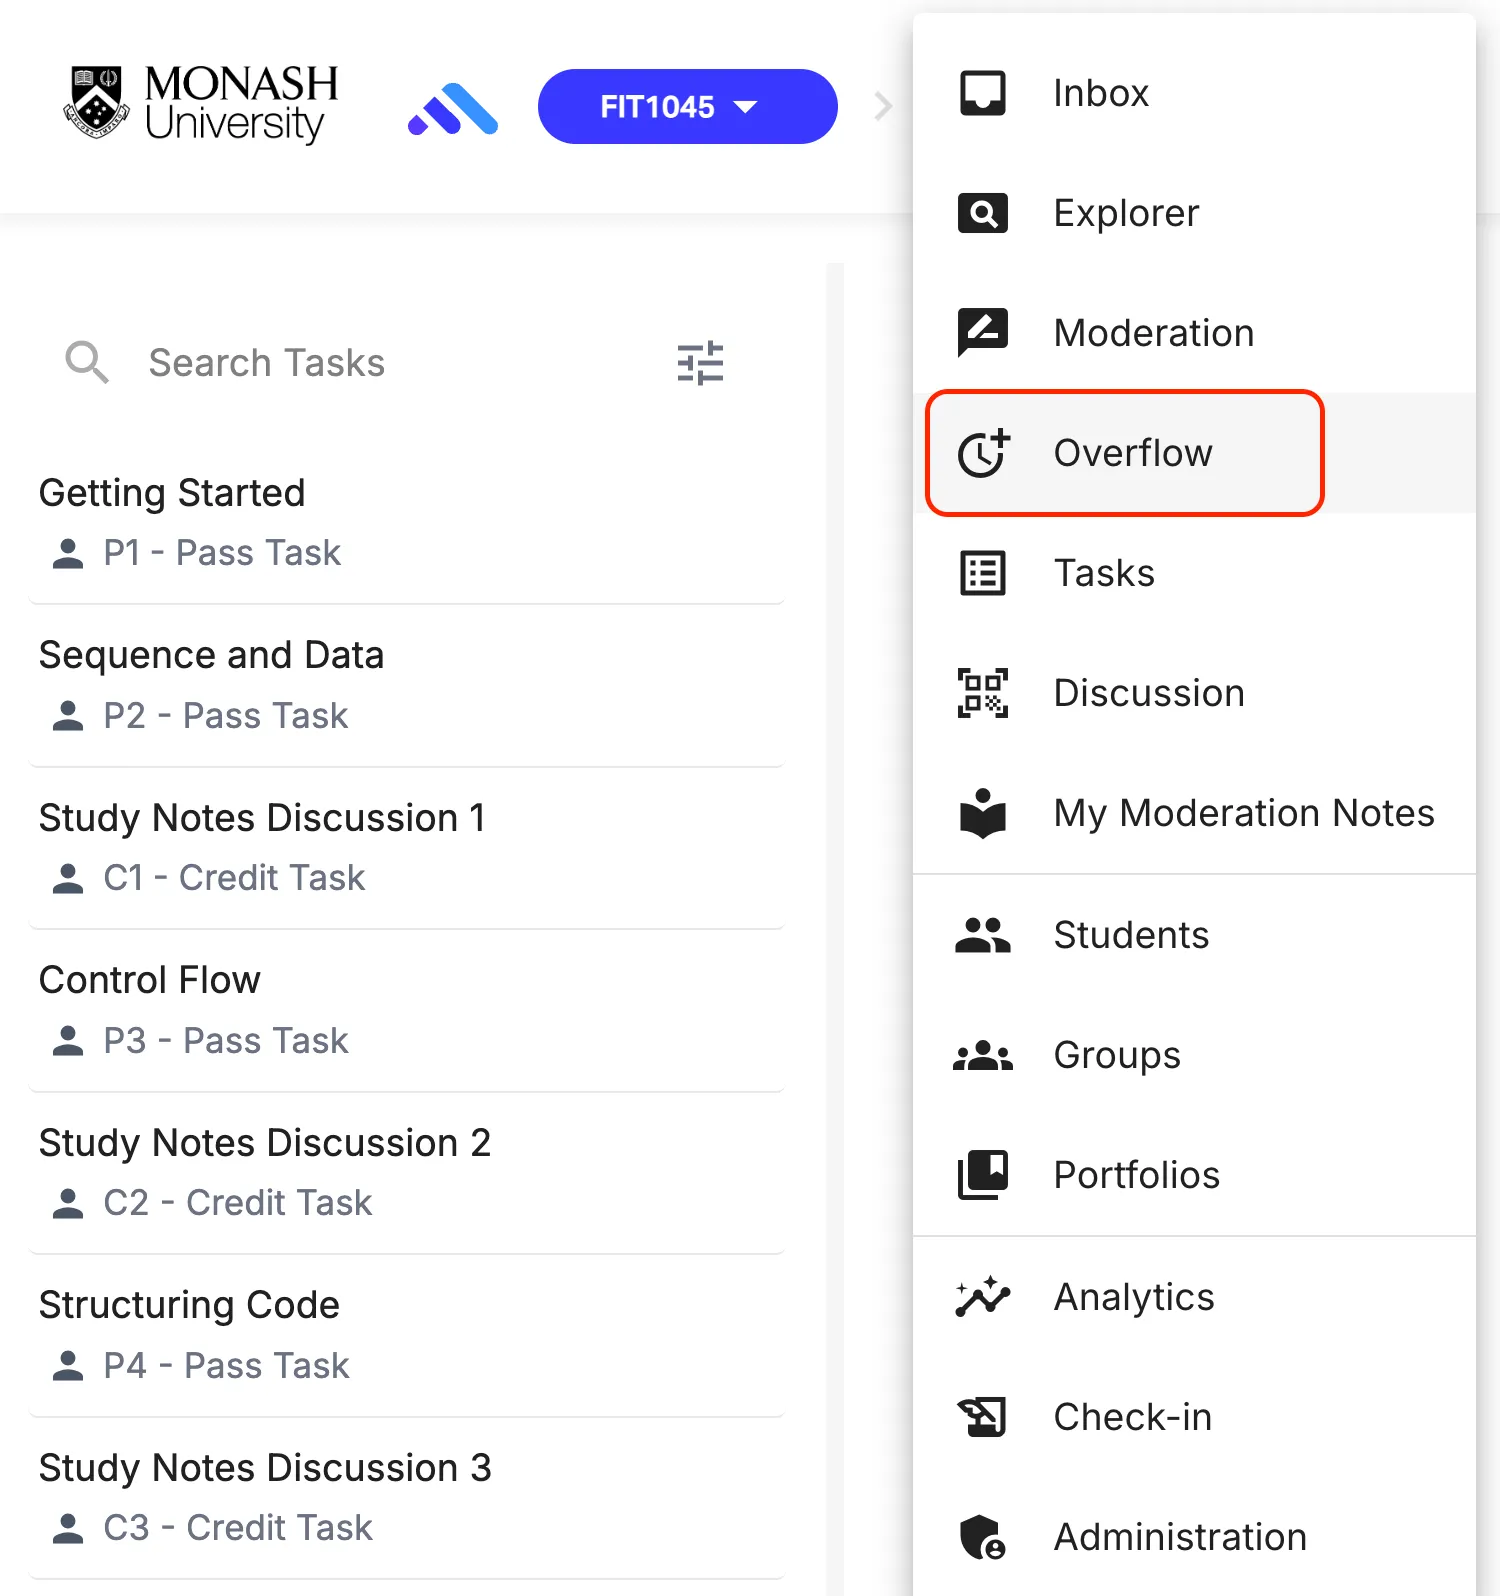Image resolution: width=1500 pixels, height=1596 pixels.
Task: Click the person icon next to P1 - Pass Task
Action: (67, 553)
